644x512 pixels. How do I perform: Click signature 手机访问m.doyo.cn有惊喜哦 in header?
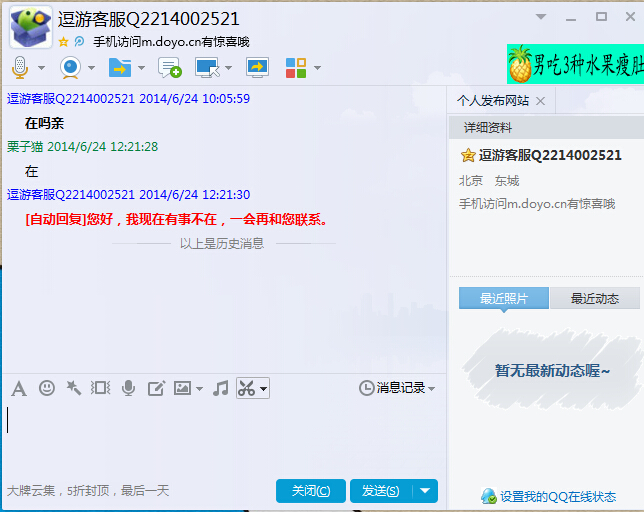pyautogui.click(x=171, y=42)
